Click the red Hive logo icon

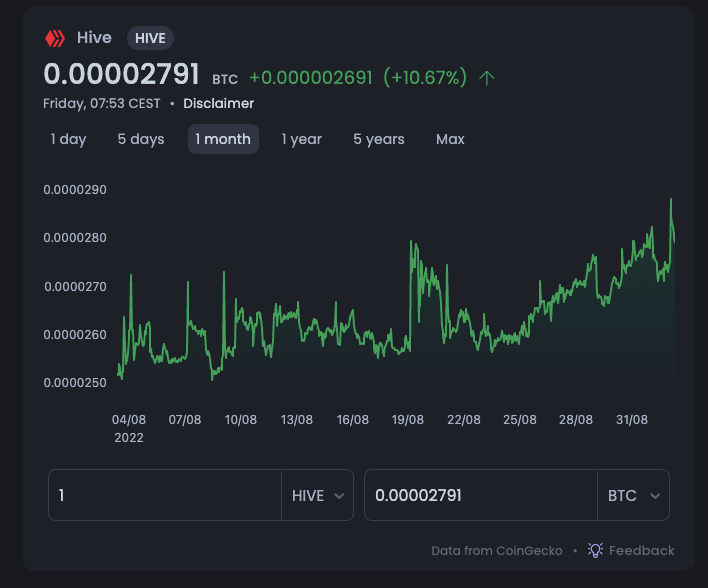(x=55, y=38)
